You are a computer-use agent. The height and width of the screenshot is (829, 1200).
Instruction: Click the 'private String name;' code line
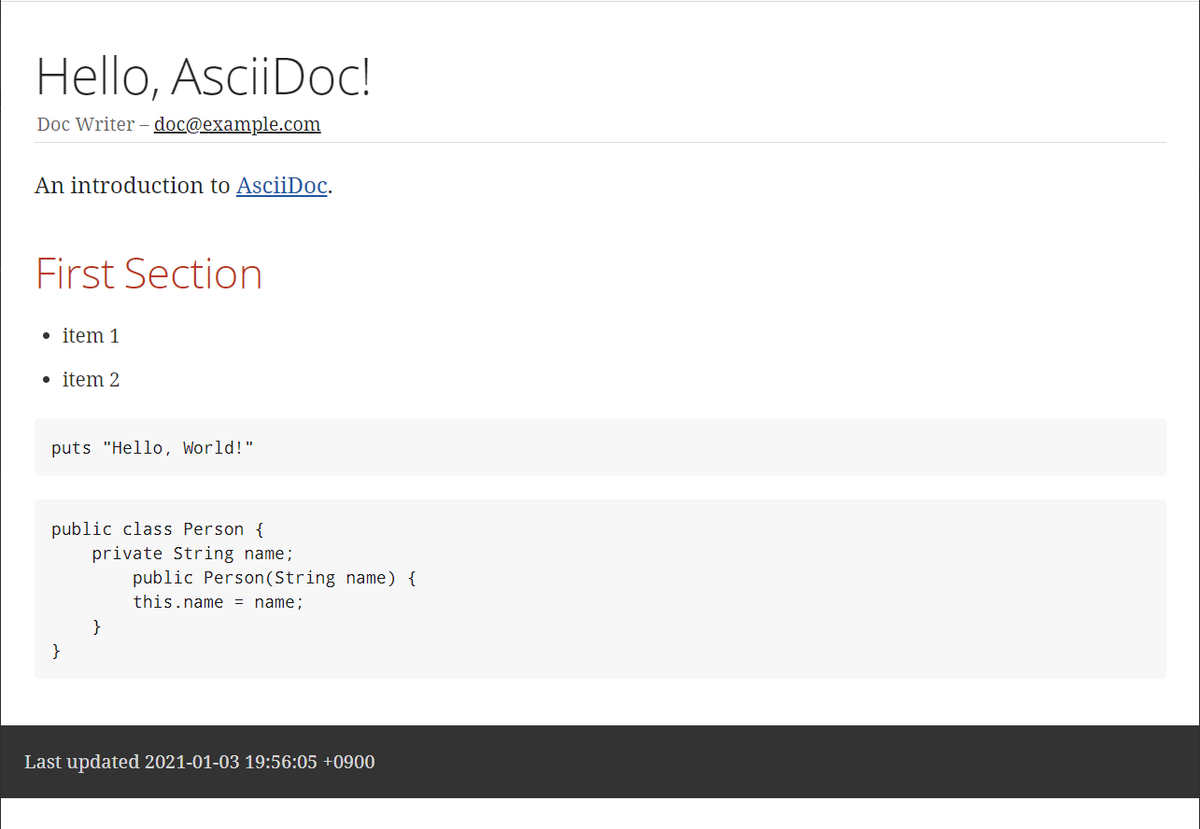coord(193,553)
